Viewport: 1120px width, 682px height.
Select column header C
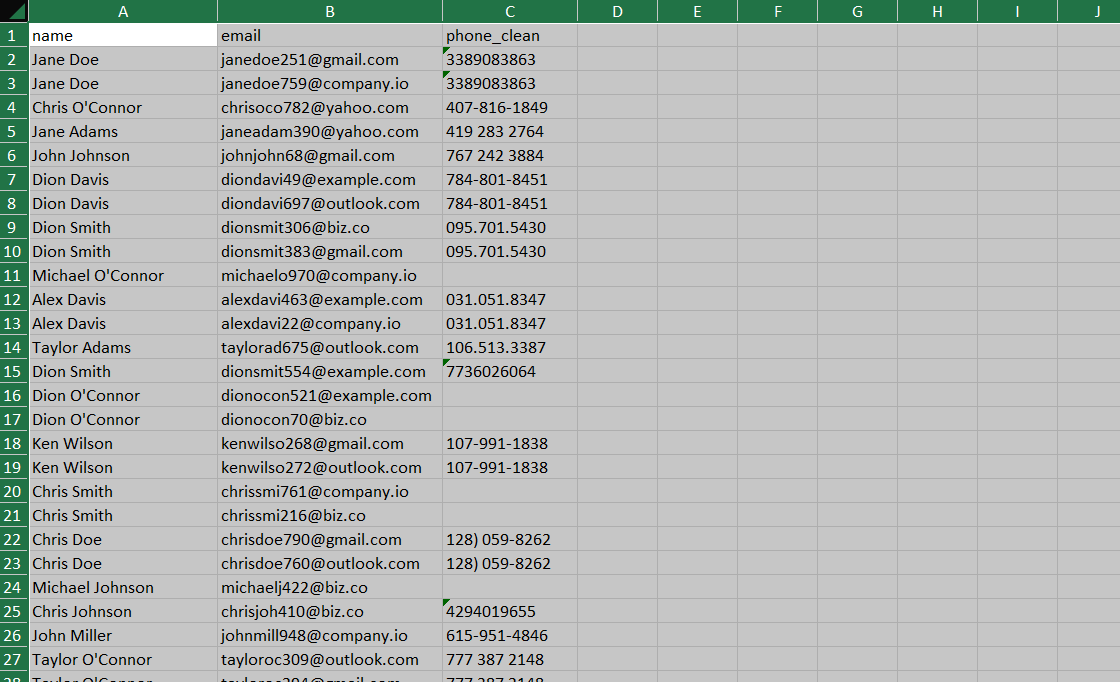coord(509,10)
